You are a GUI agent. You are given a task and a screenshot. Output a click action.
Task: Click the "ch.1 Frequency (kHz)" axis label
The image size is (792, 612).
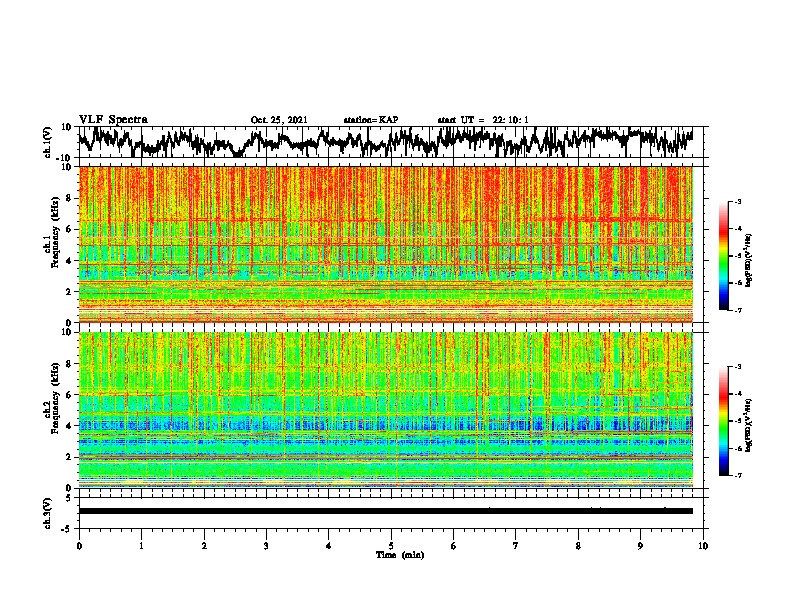tap(52, 233)
